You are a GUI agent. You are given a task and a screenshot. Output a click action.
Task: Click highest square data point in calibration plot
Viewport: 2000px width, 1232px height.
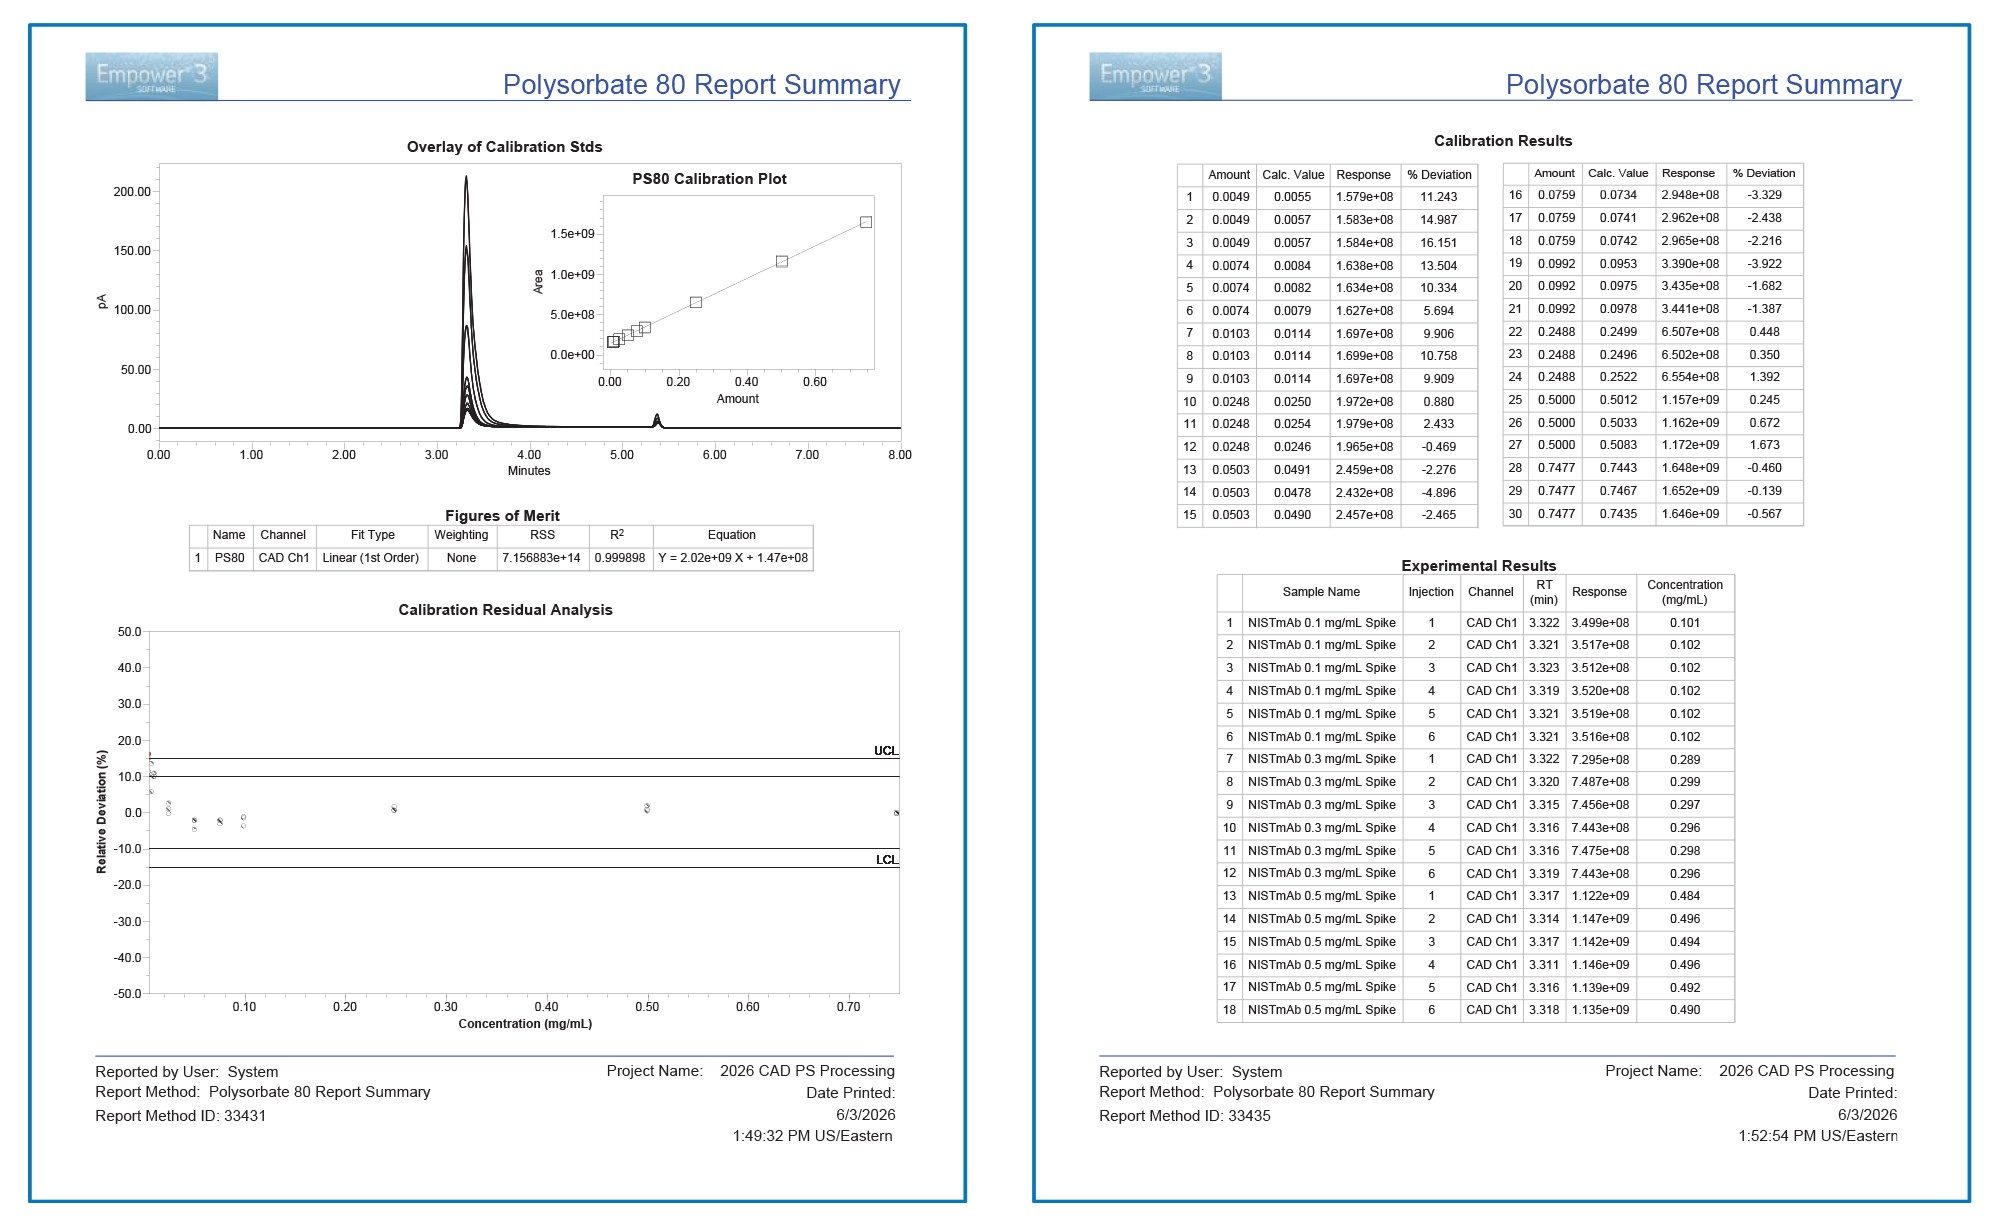866,222
